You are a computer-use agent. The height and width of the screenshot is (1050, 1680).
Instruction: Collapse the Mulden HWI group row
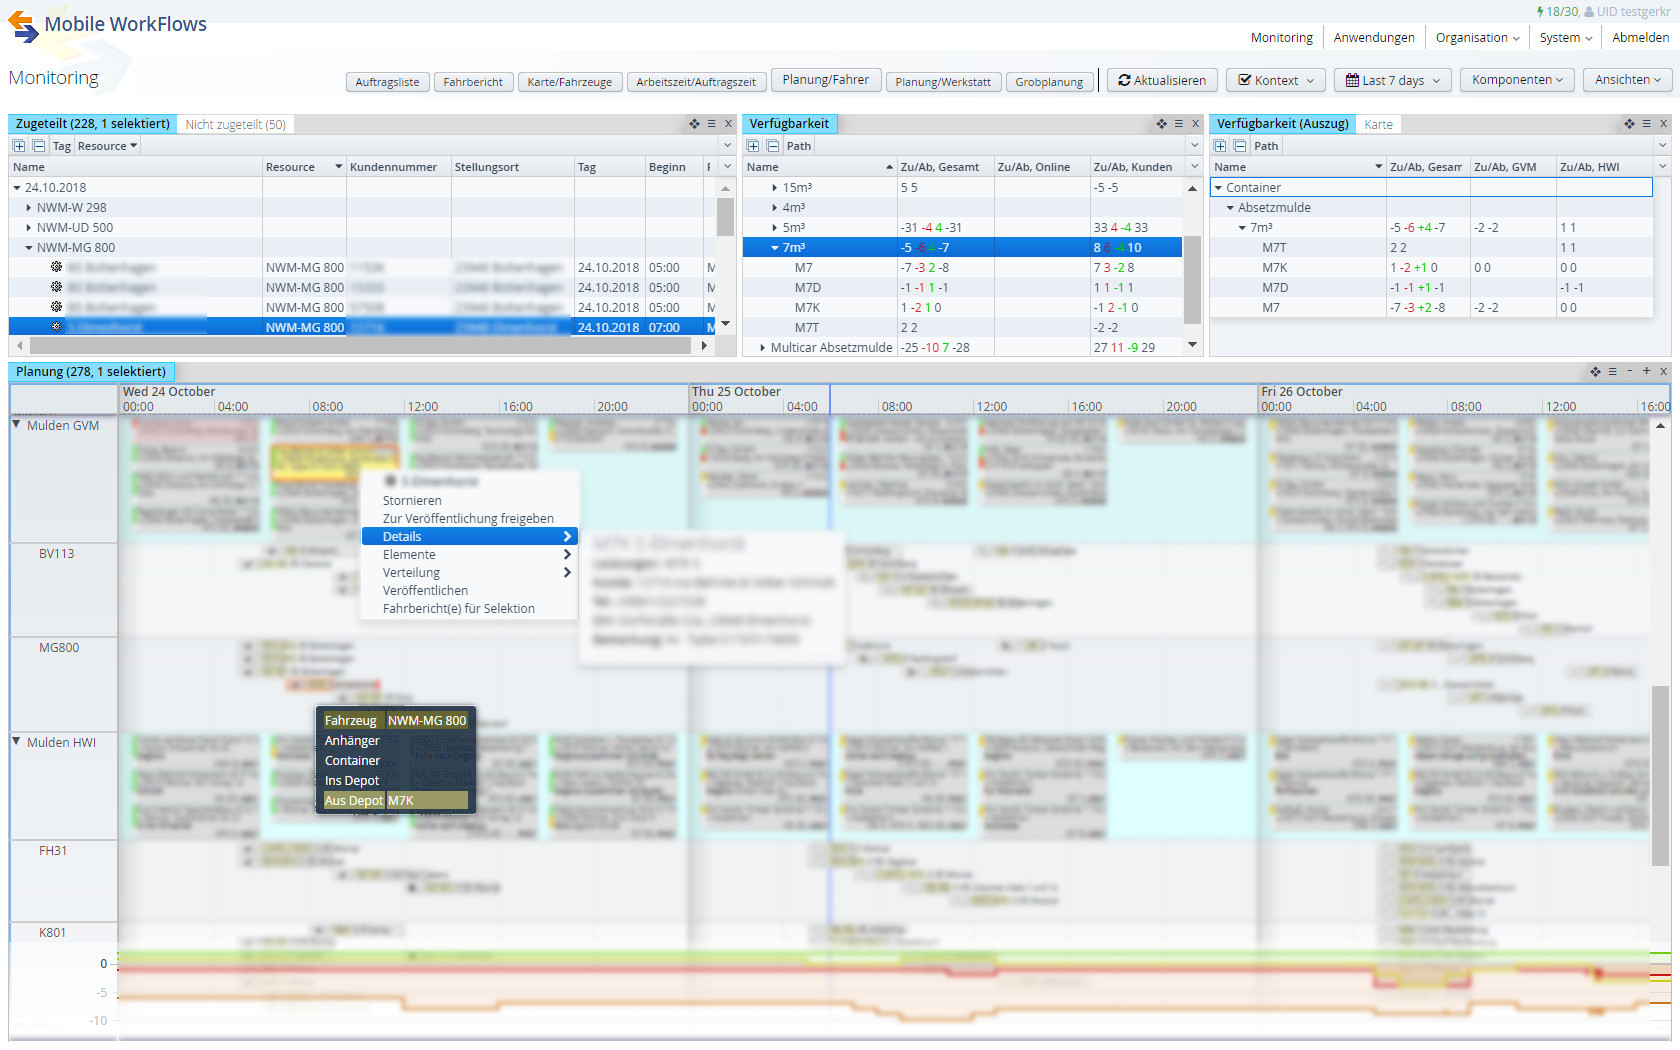click(17, 742)
